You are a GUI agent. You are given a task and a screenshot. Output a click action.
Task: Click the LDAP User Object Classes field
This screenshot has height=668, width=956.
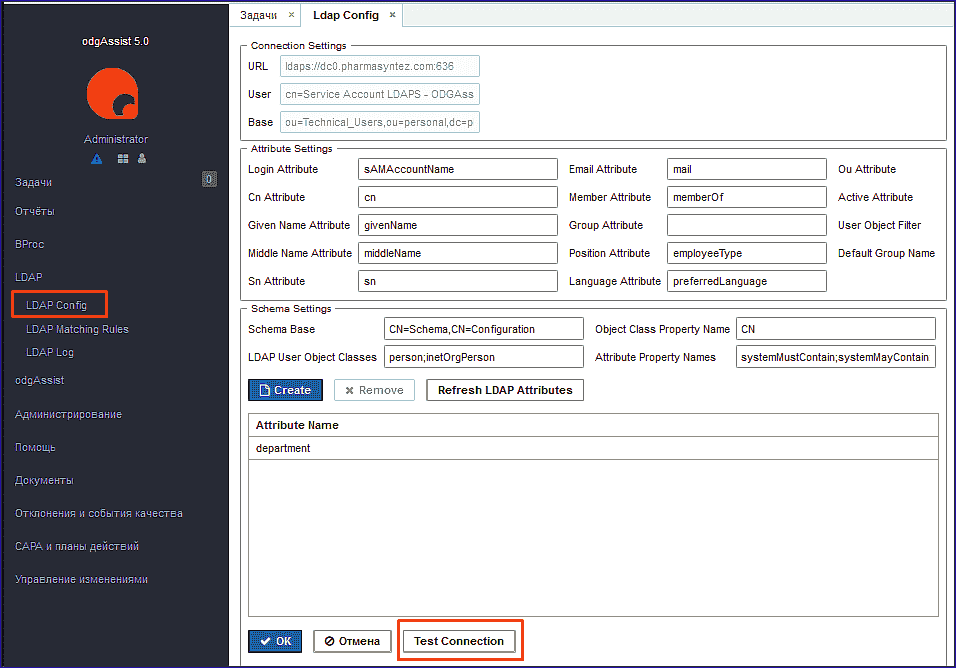click(x=483, y=357)
